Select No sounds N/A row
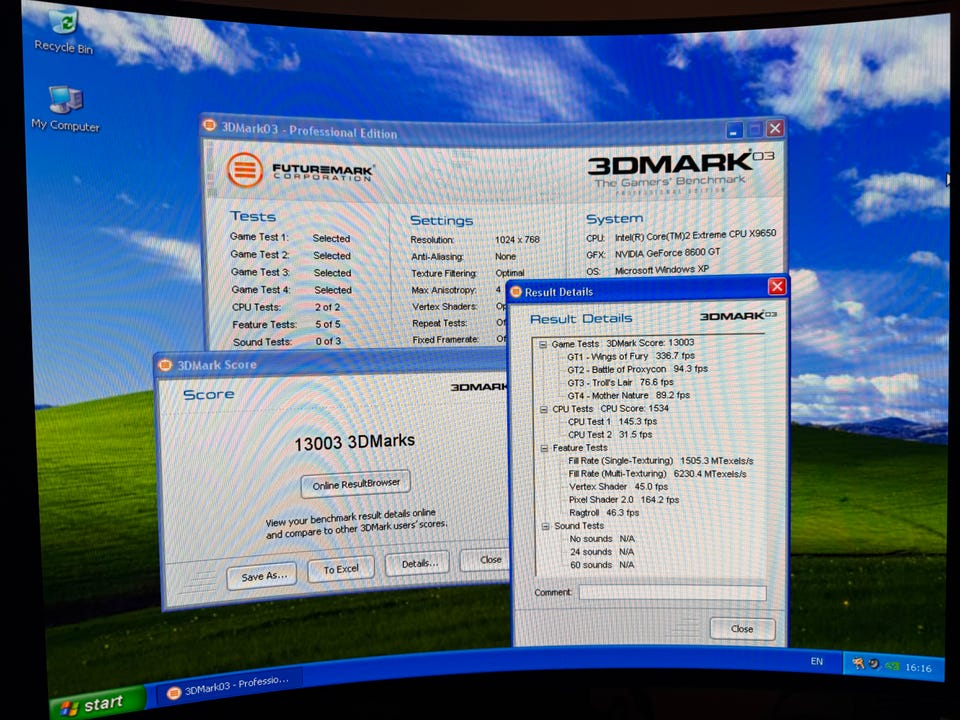 602,539
